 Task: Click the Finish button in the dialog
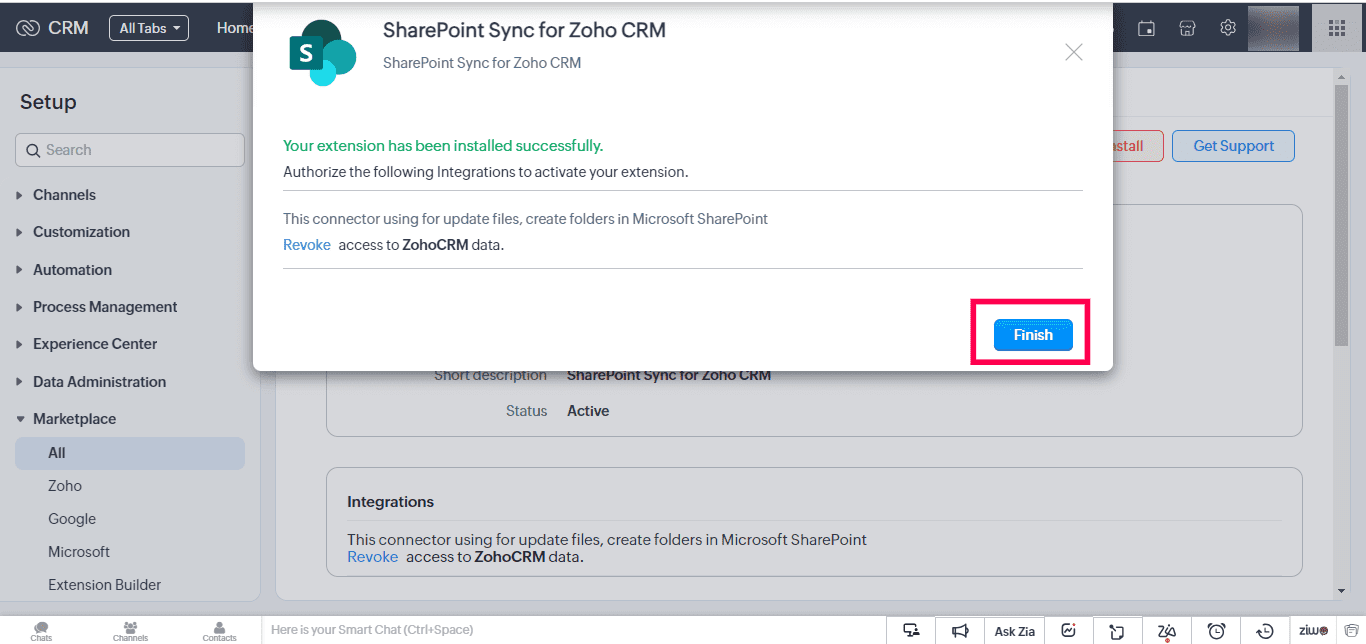(x=1033, y=335)
